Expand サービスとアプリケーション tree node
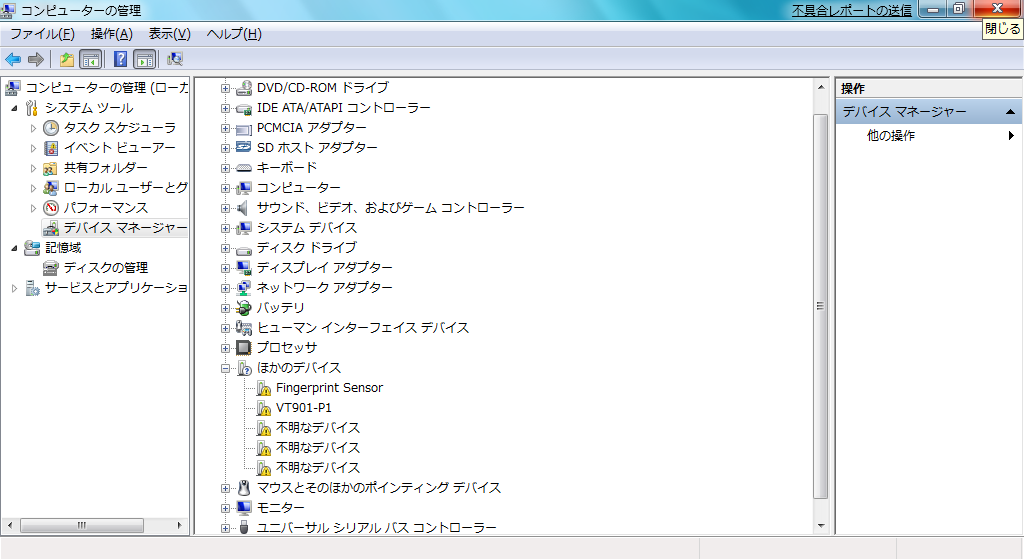Viewport: 1024px width, 560px height. (x=14, y=288)
